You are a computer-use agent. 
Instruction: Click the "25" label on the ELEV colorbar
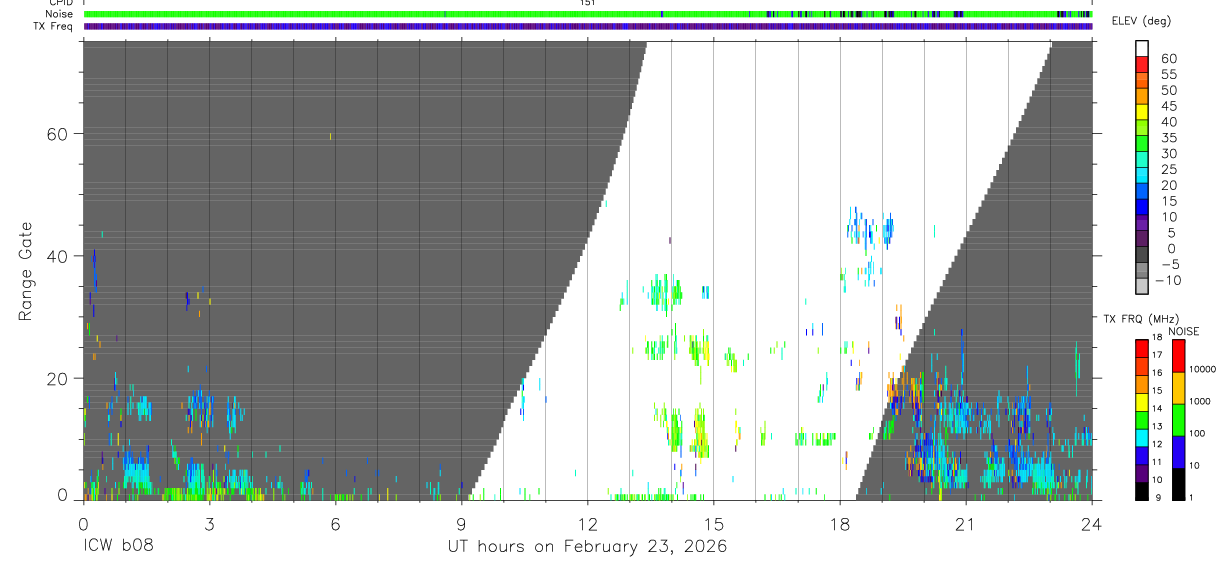pyautogui.click(x=1168, y=169)
